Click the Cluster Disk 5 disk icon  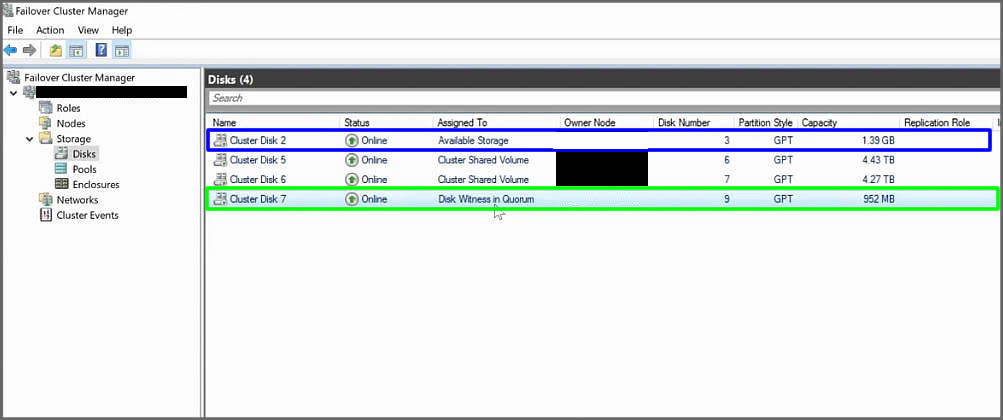[220, 160]
